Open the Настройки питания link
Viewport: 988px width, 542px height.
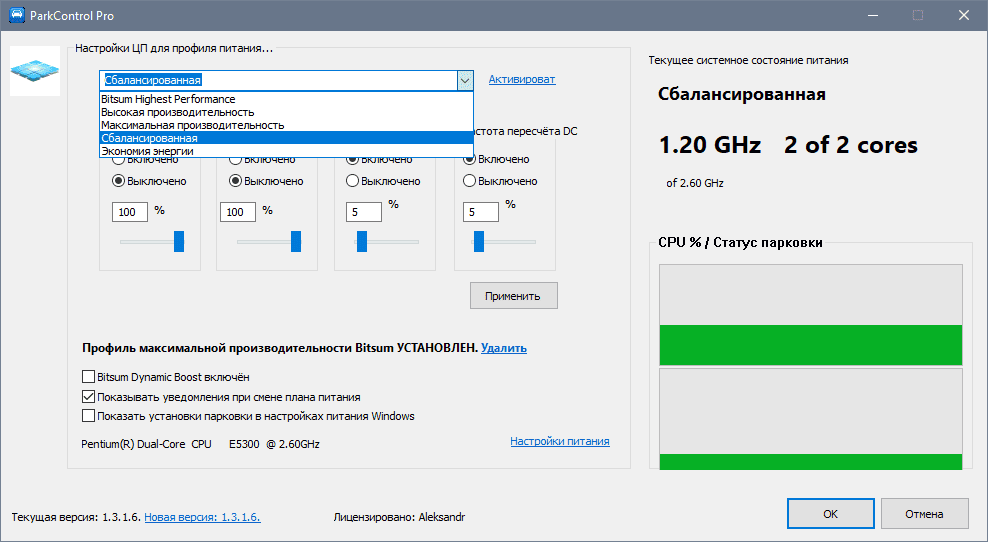560,441
